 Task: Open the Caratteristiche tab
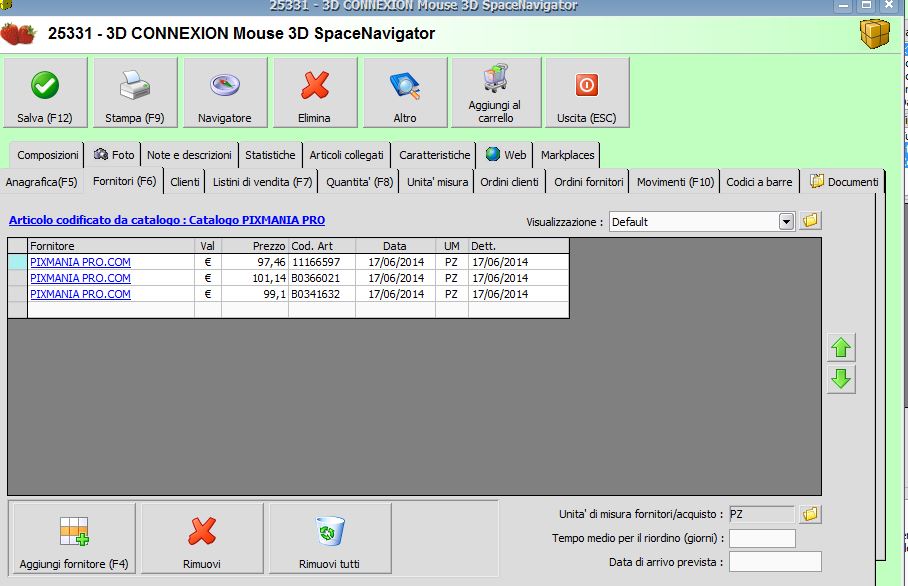[x=435, y=155]
